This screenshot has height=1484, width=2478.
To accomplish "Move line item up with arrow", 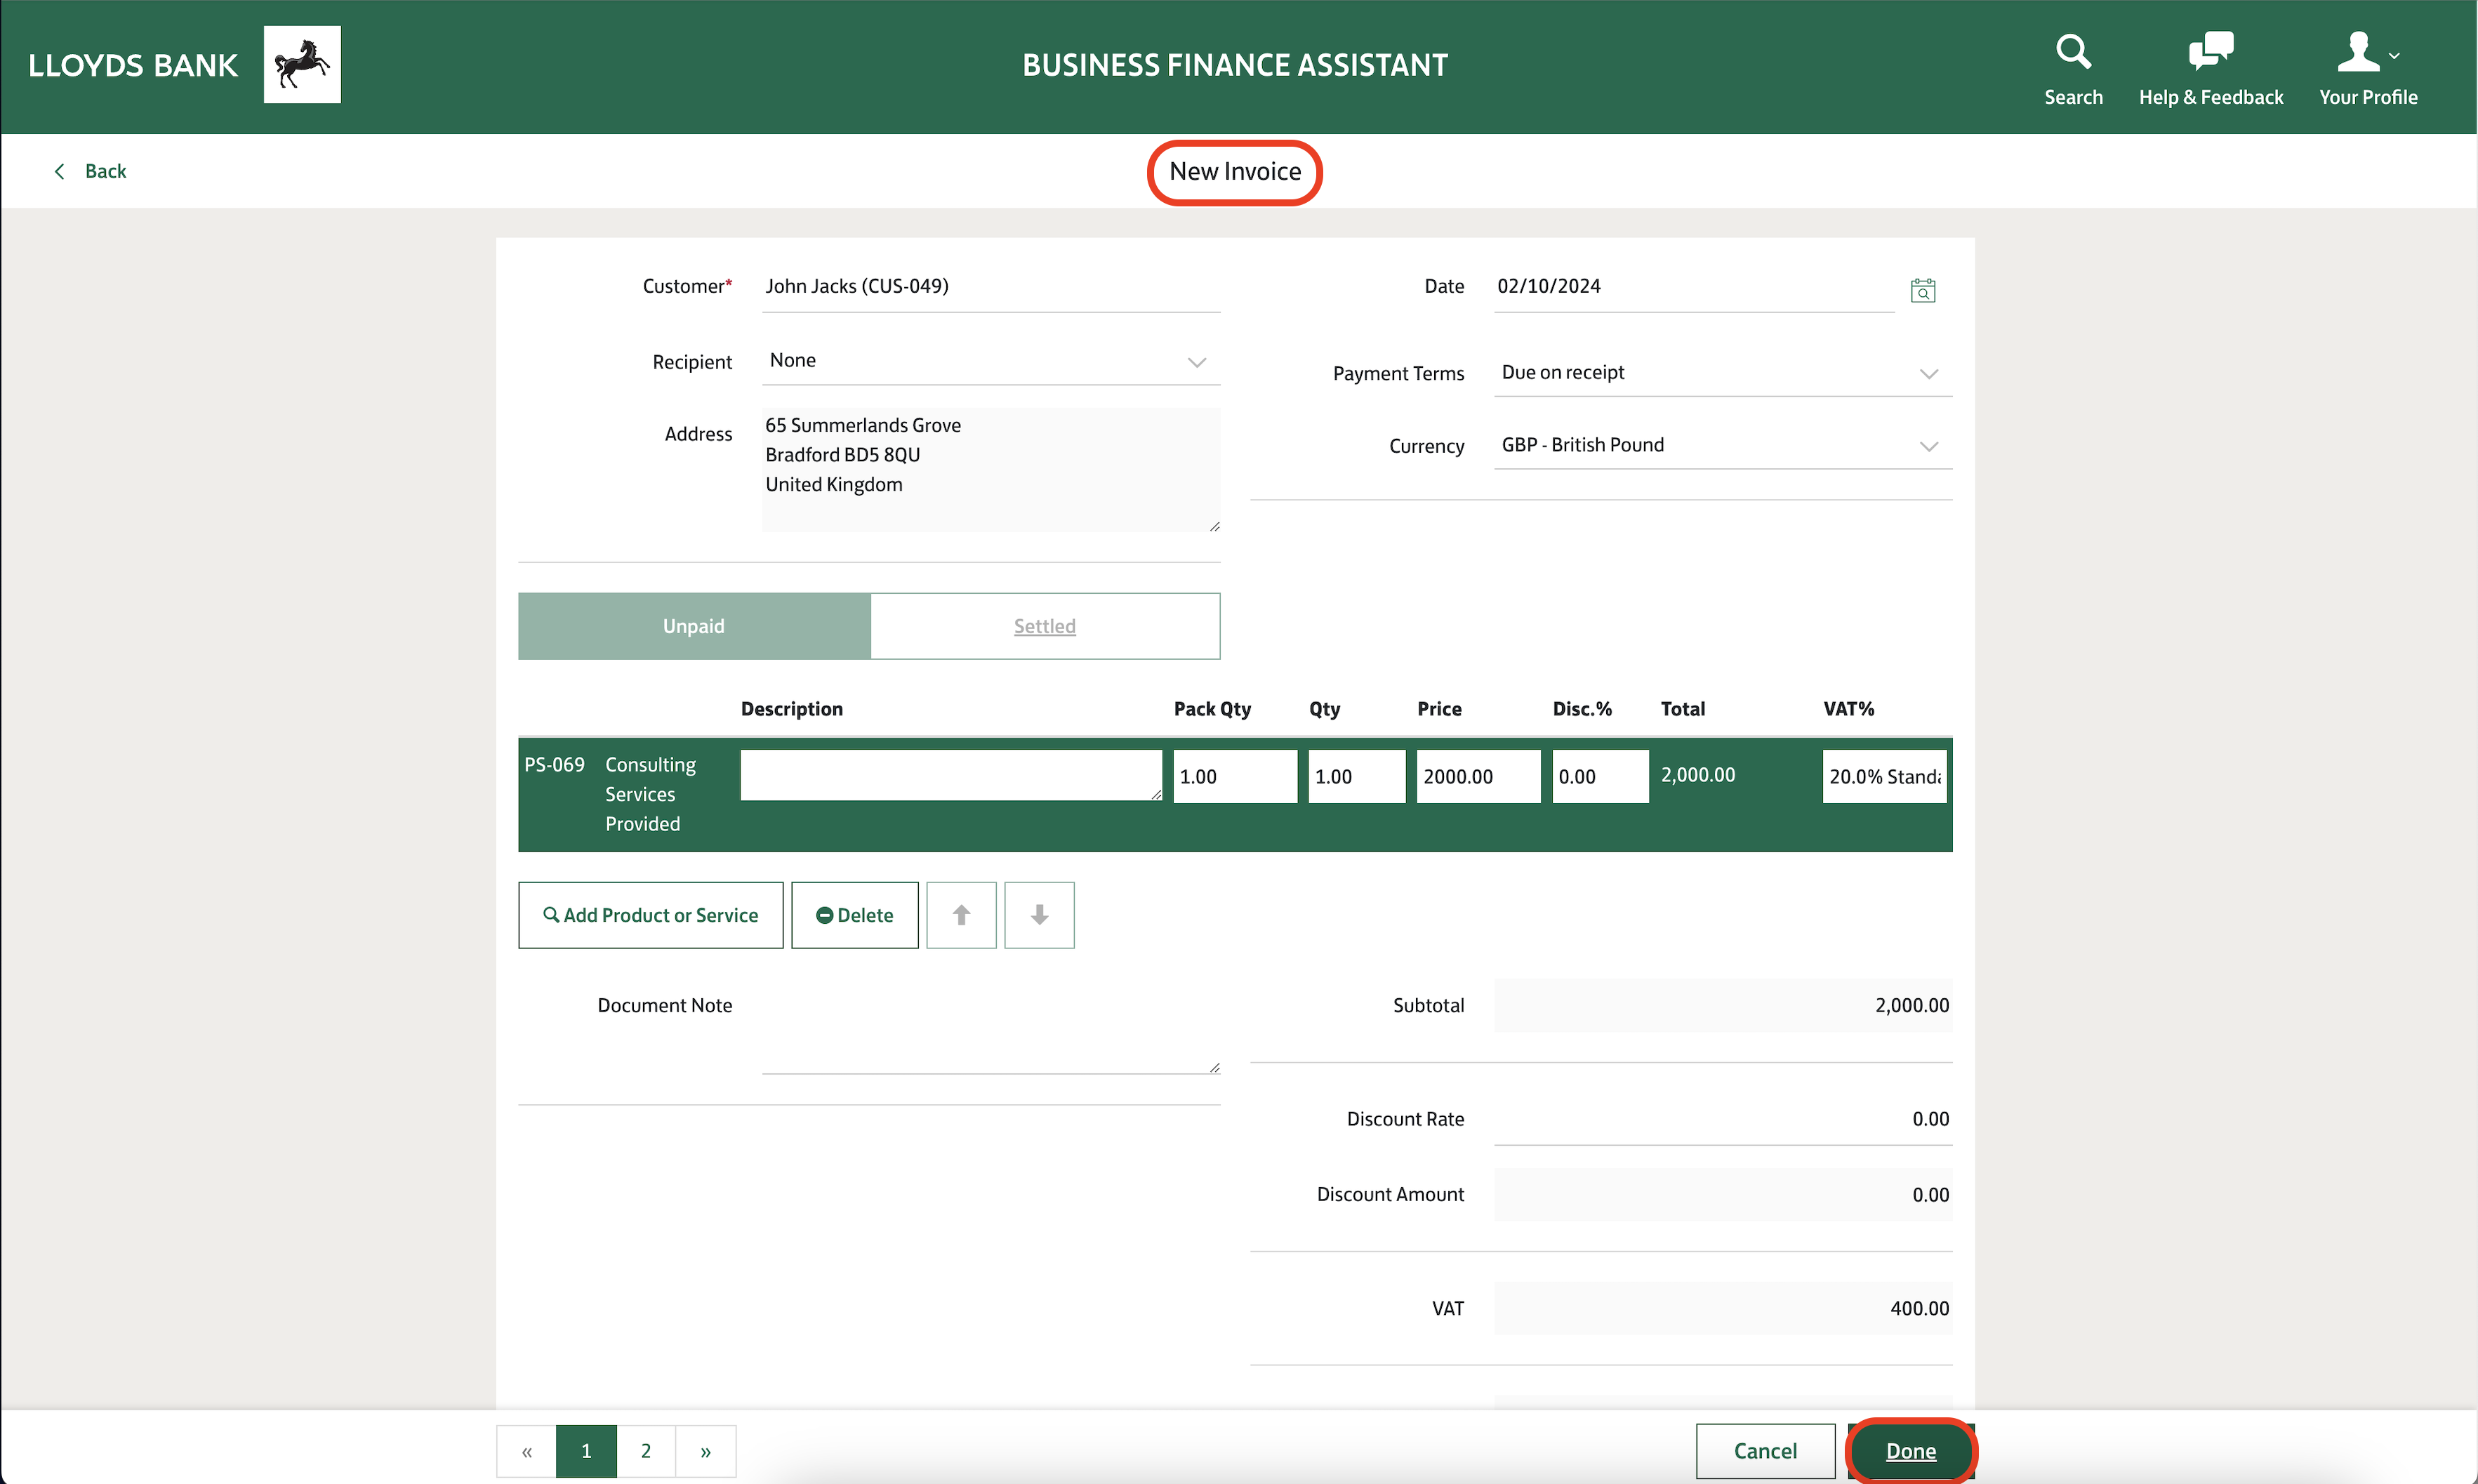I will coord(961,915).
